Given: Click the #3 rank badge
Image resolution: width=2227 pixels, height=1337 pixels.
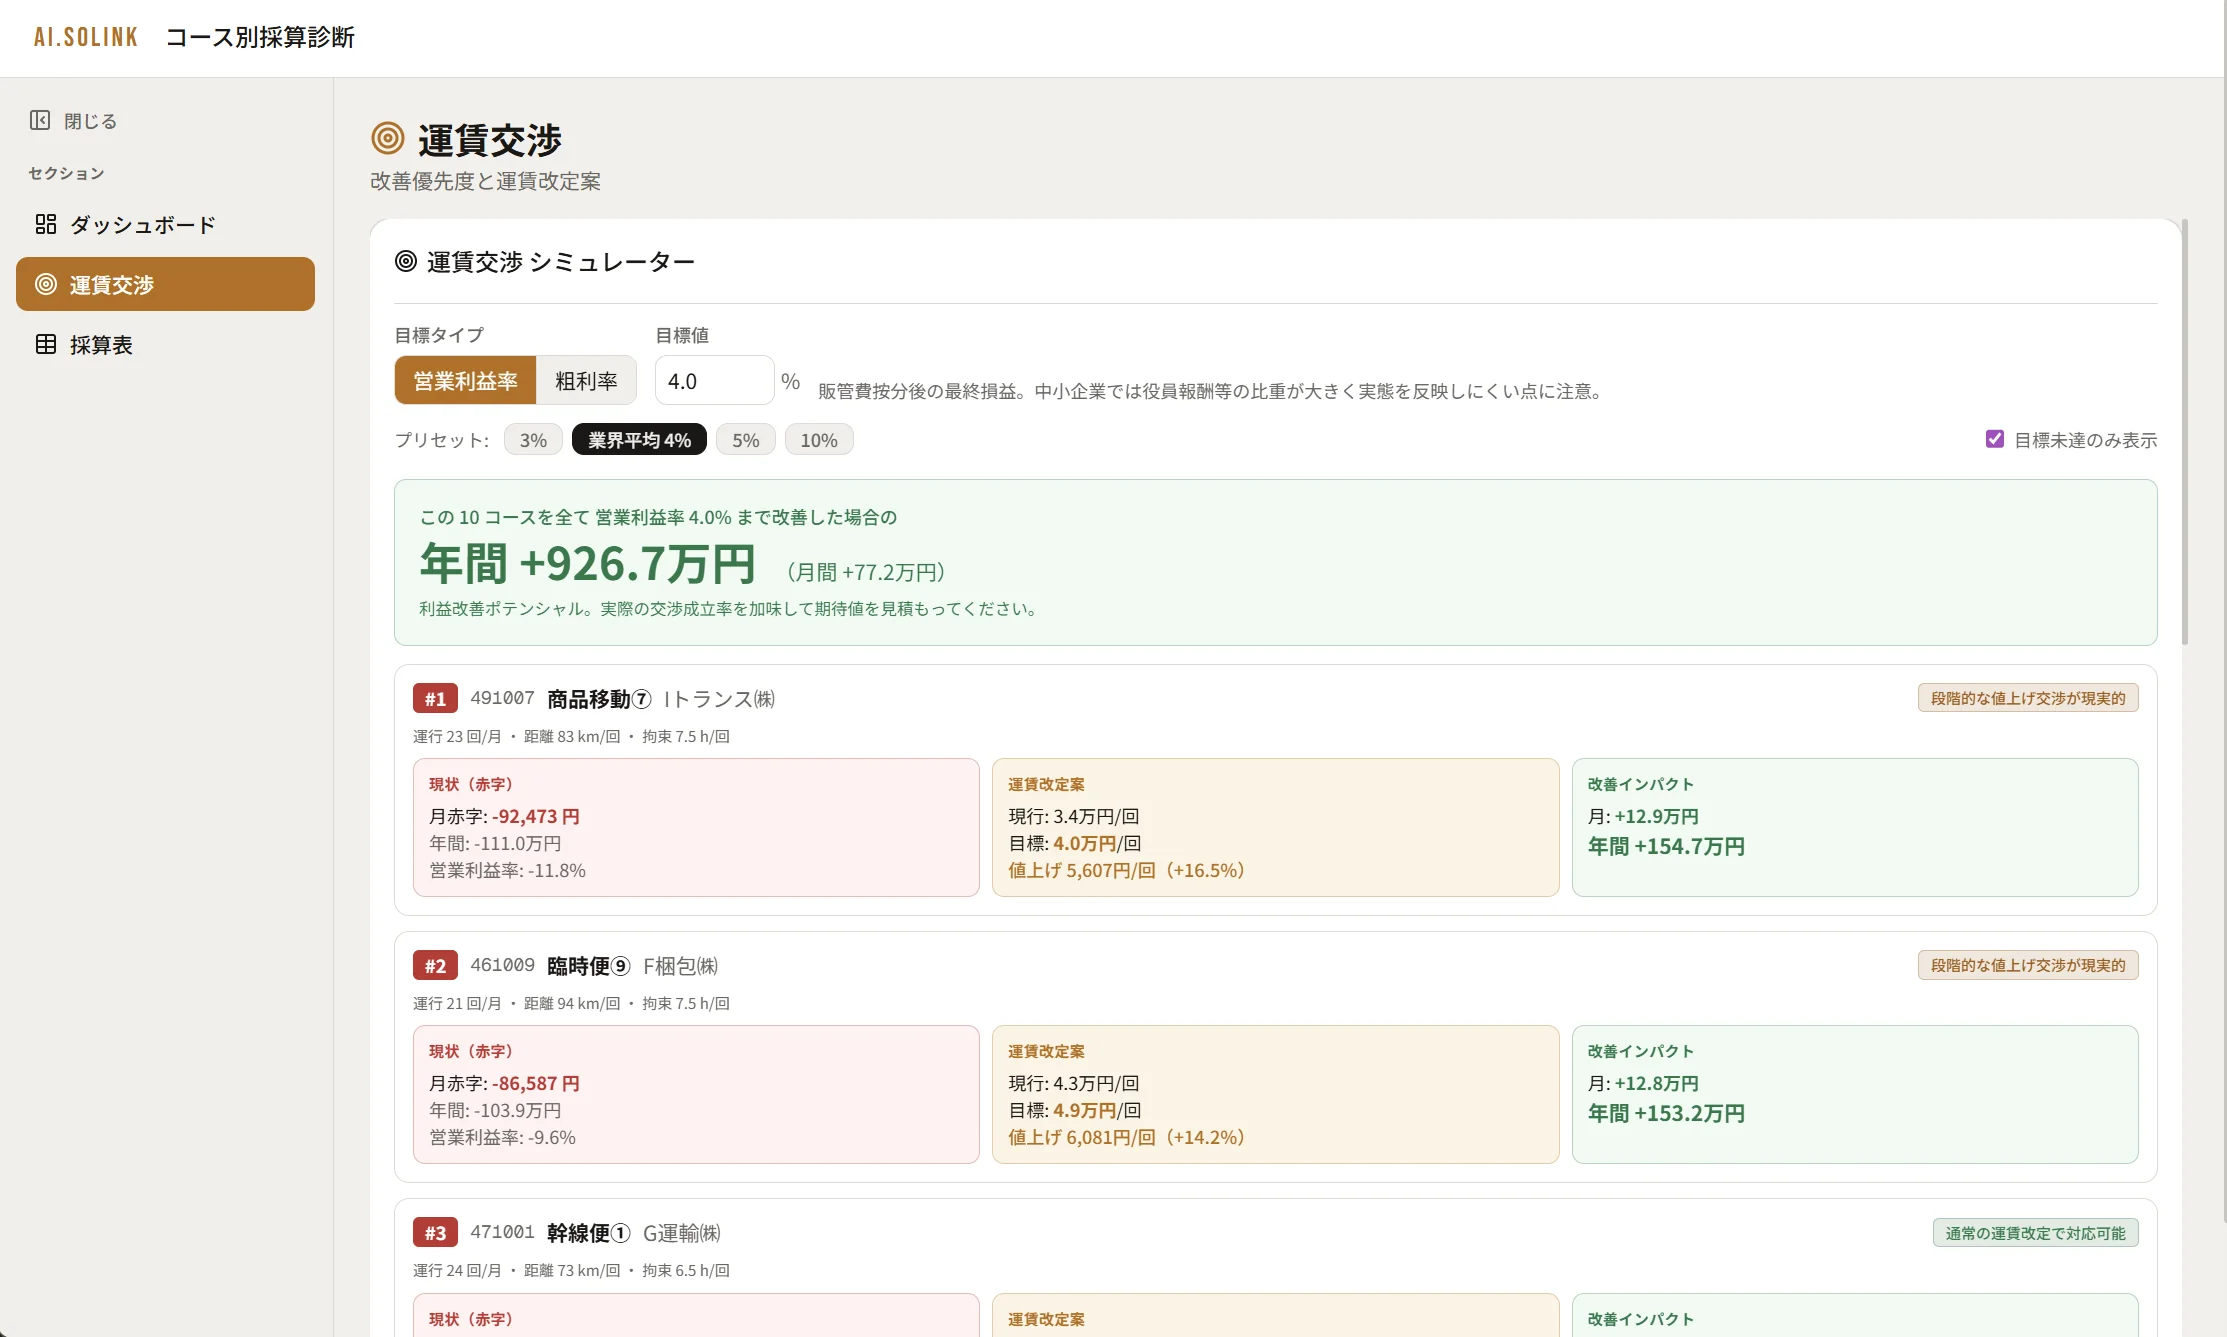Looking at the screenshot, I should (435, 1232).
